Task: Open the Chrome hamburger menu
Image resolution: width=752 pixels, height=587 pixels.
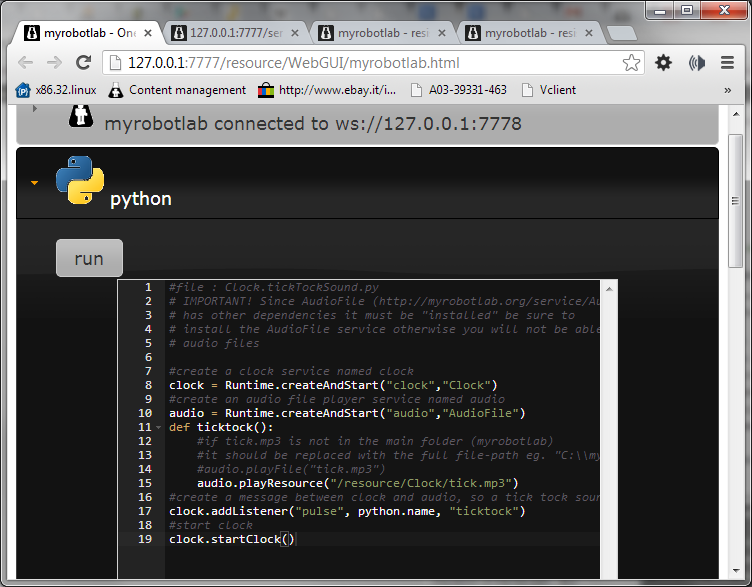Action: [728, 63]
